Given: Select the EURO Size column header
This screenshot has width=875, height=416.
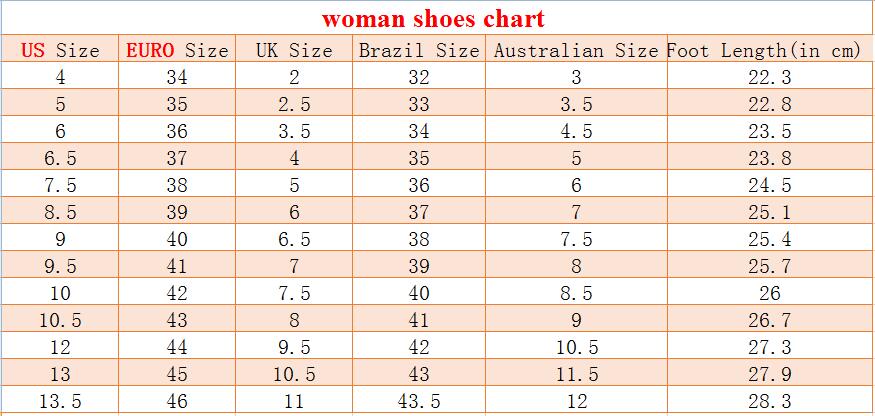Looking at the screenshot, I should pyautogui.click(x=177, y=50).
